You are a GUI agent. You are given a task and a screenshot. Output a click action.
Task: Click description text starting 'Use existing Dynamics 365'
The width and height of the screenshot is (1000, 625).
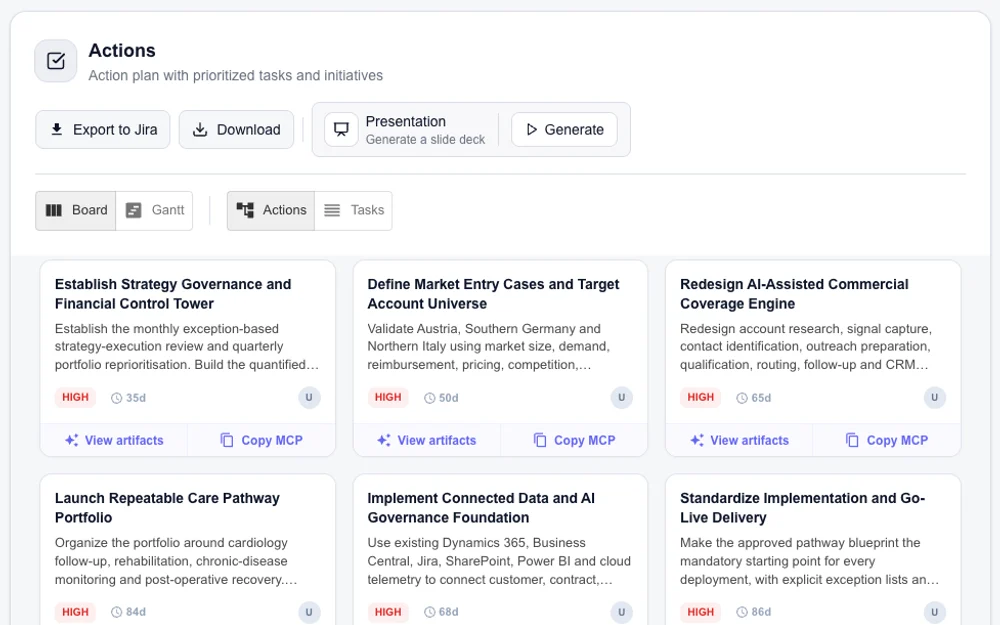coord(499,561)
